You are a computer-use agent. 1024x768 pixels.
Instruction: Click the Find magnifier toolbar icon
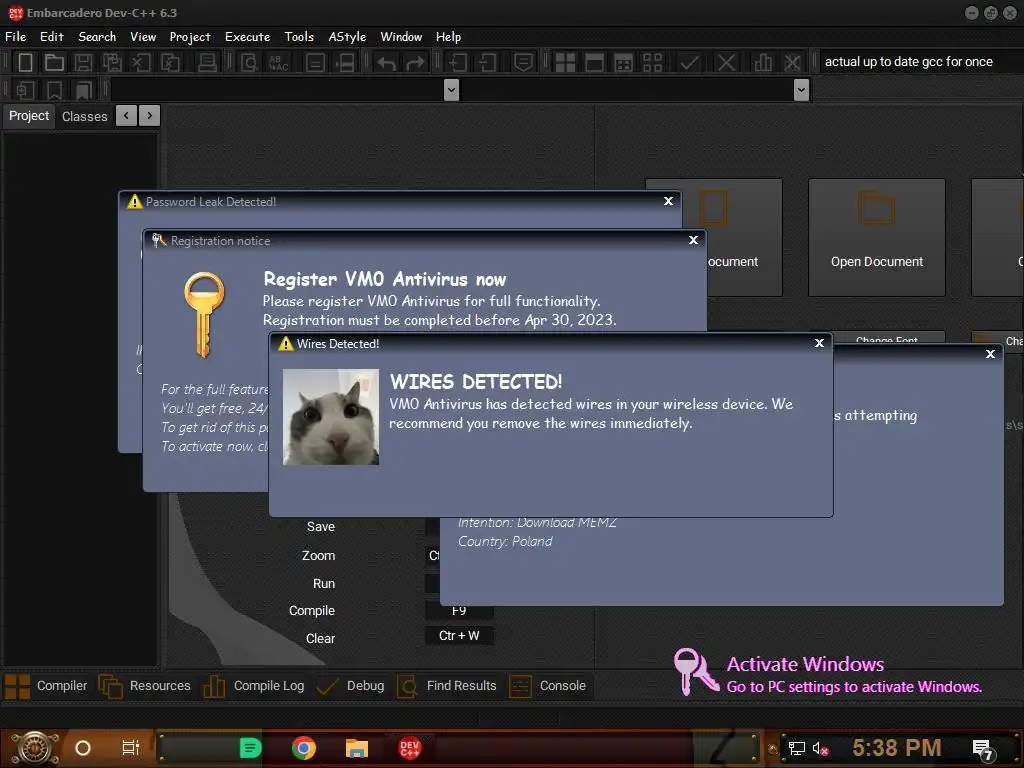point(249,63)
